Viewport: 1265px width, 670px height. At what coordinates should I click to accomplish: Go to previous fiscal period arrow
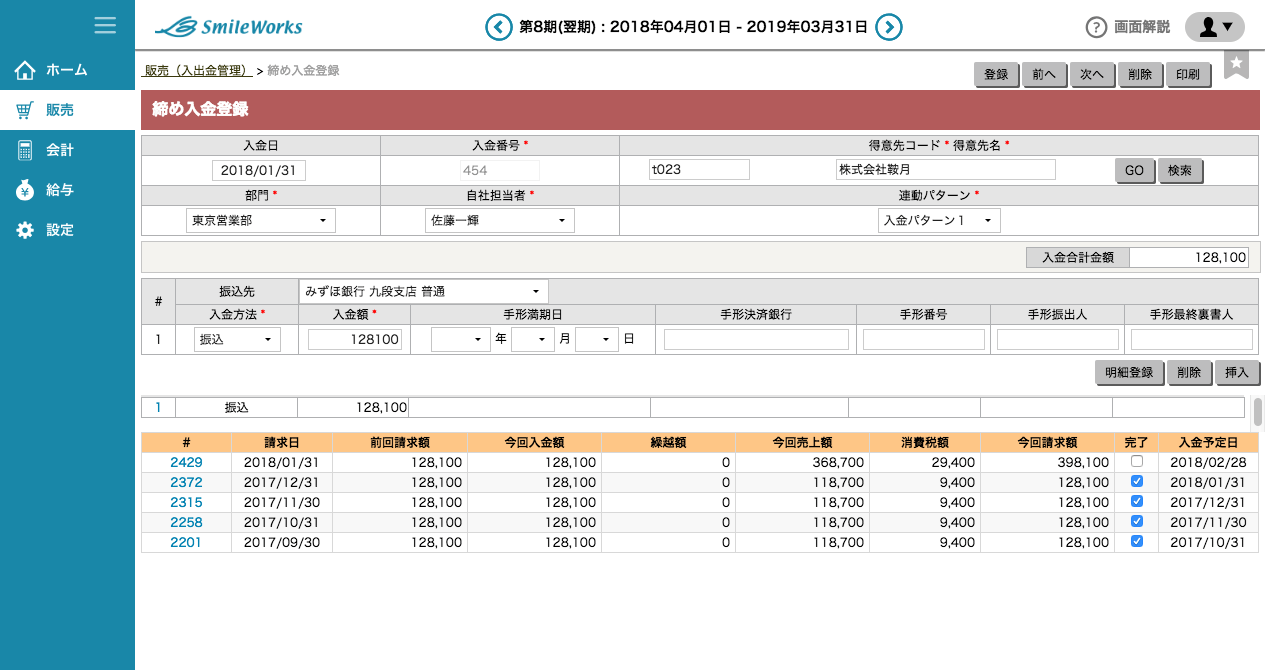pyautogui.click(x=498, y=27)
